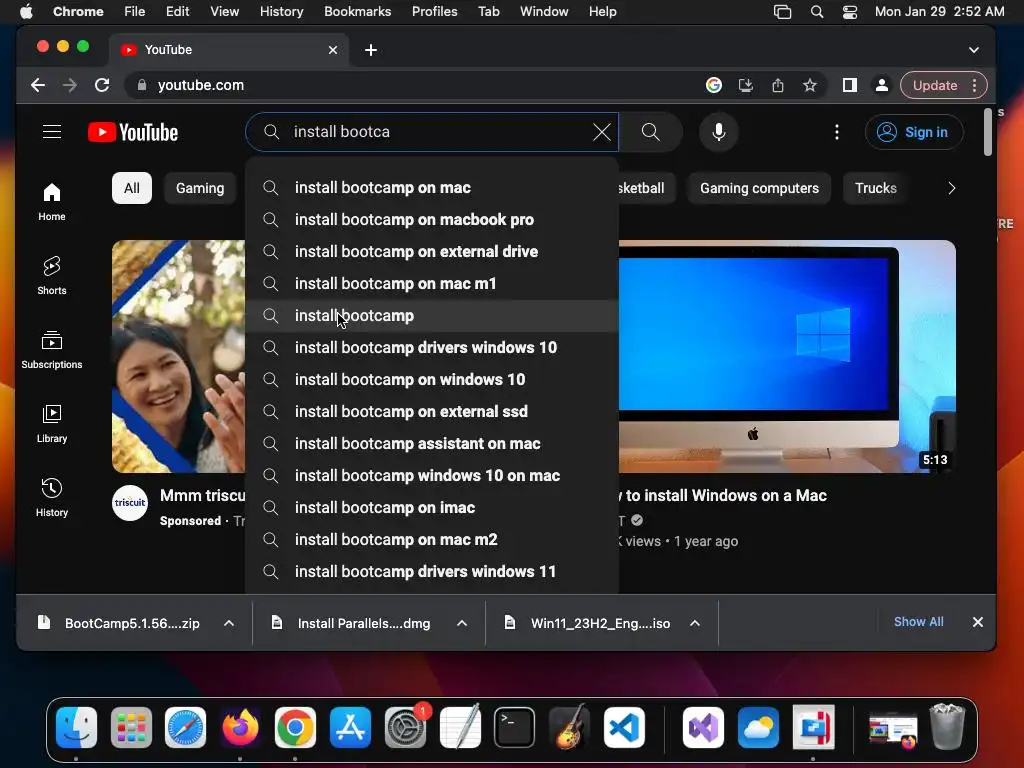Click install app icon in address bar
Image resolution: width=1024 pixels, height=768 pixels.
[746, 85]
